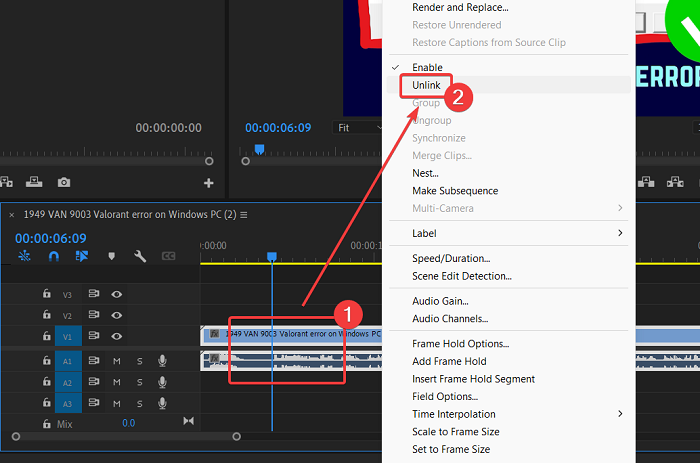Screen dimensions: 700x463
Task: Hide track V1 output eye
Action: (x=117, y=336)
